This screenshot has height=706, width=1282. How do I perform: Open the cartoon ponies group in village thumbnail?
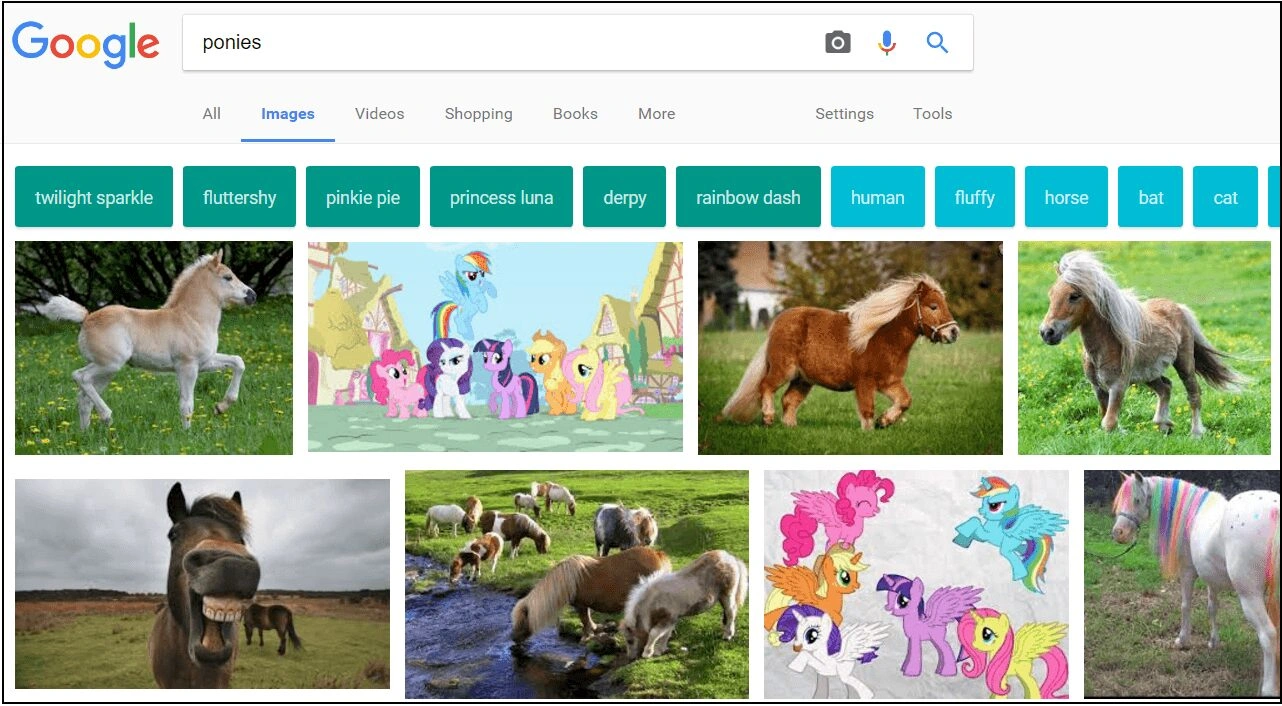[495, 347]
